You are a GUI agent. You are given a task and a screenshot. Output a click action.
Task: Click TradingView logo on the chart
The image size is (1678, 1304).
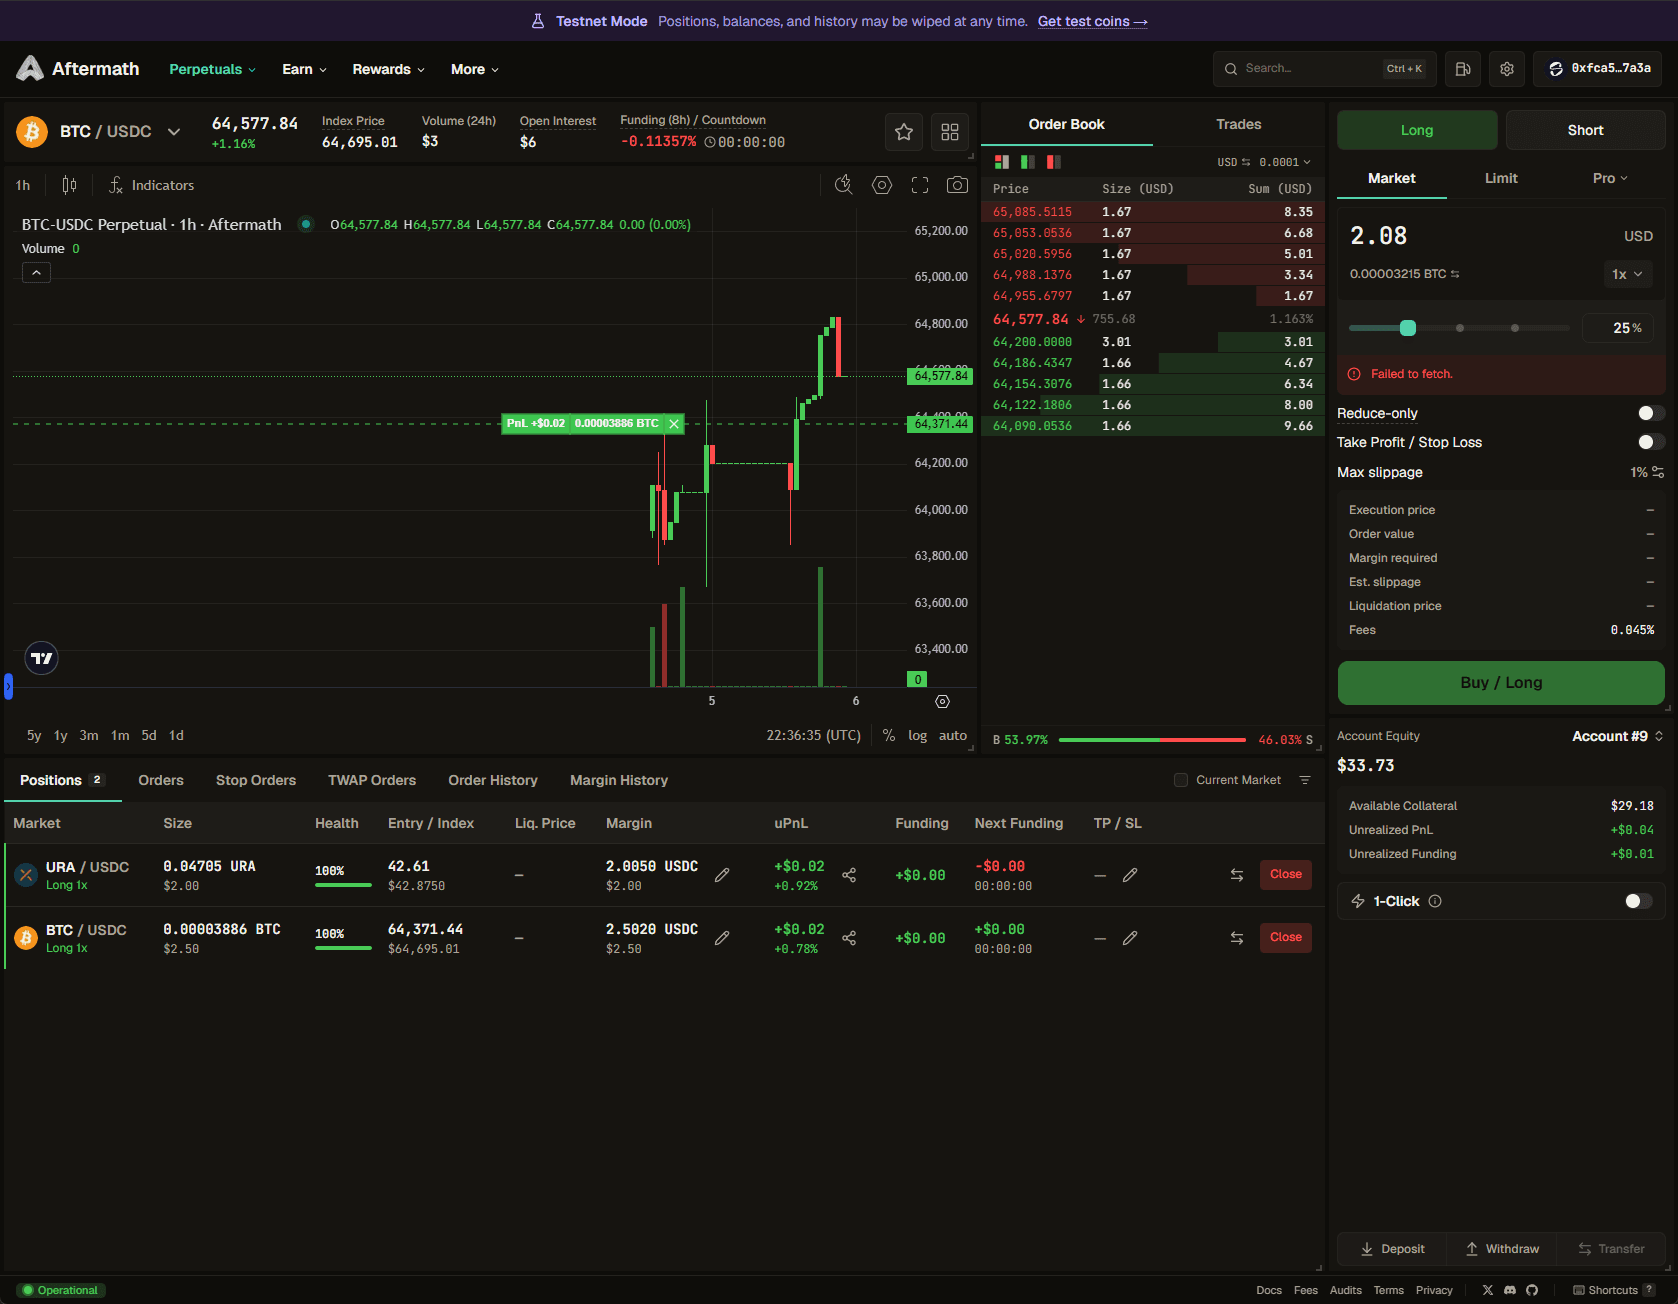[41, 658]
